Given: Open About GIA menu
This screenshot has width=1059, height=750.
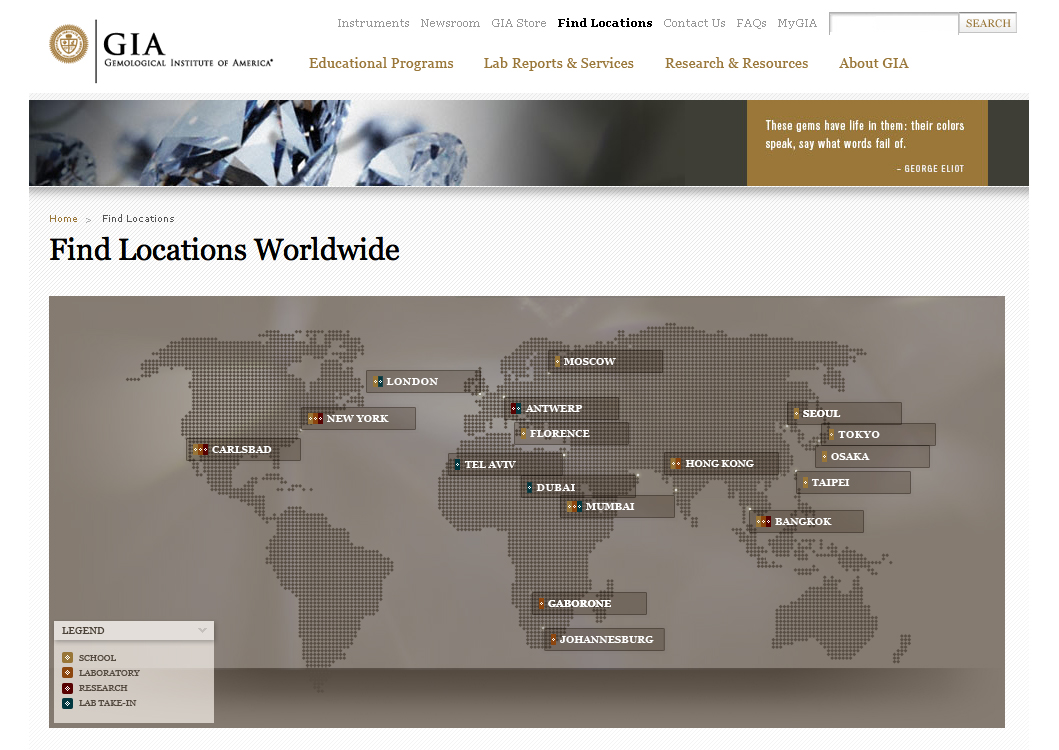Looking at the screenshot, I should click(873, 64).
